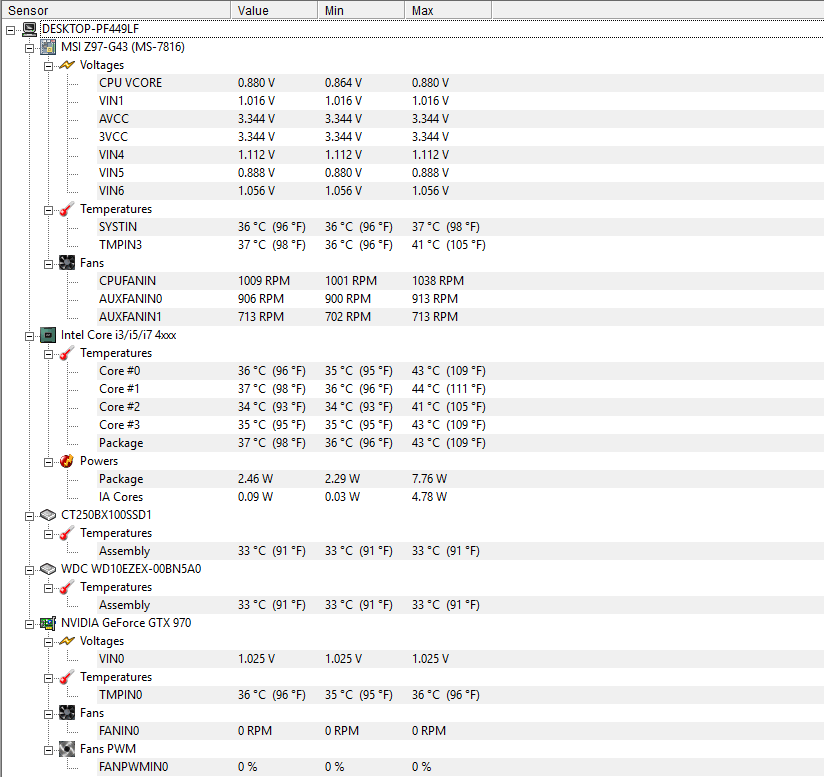Collapse the DESKTOP-PF449LF root node

click(x=11, y=30)
